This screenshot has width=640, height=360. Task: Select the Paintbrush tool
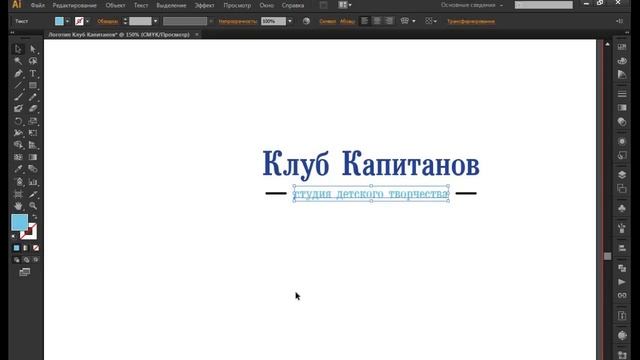[18, 97]
